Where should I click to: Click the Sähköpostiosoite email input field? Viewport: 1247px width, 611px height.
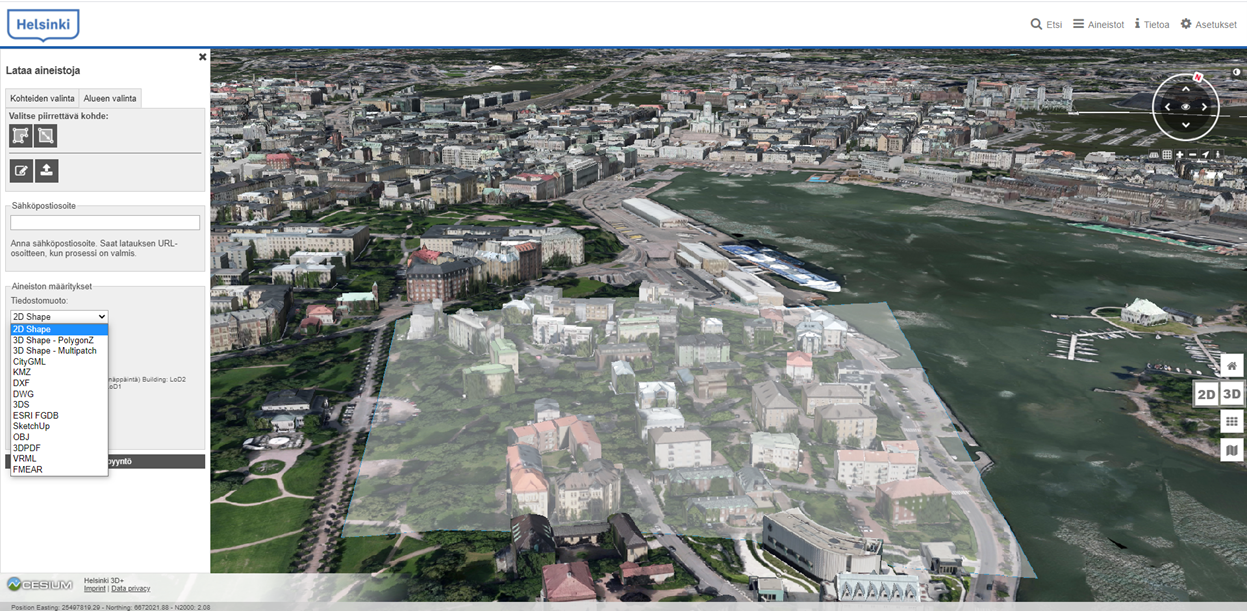(105, 223)
